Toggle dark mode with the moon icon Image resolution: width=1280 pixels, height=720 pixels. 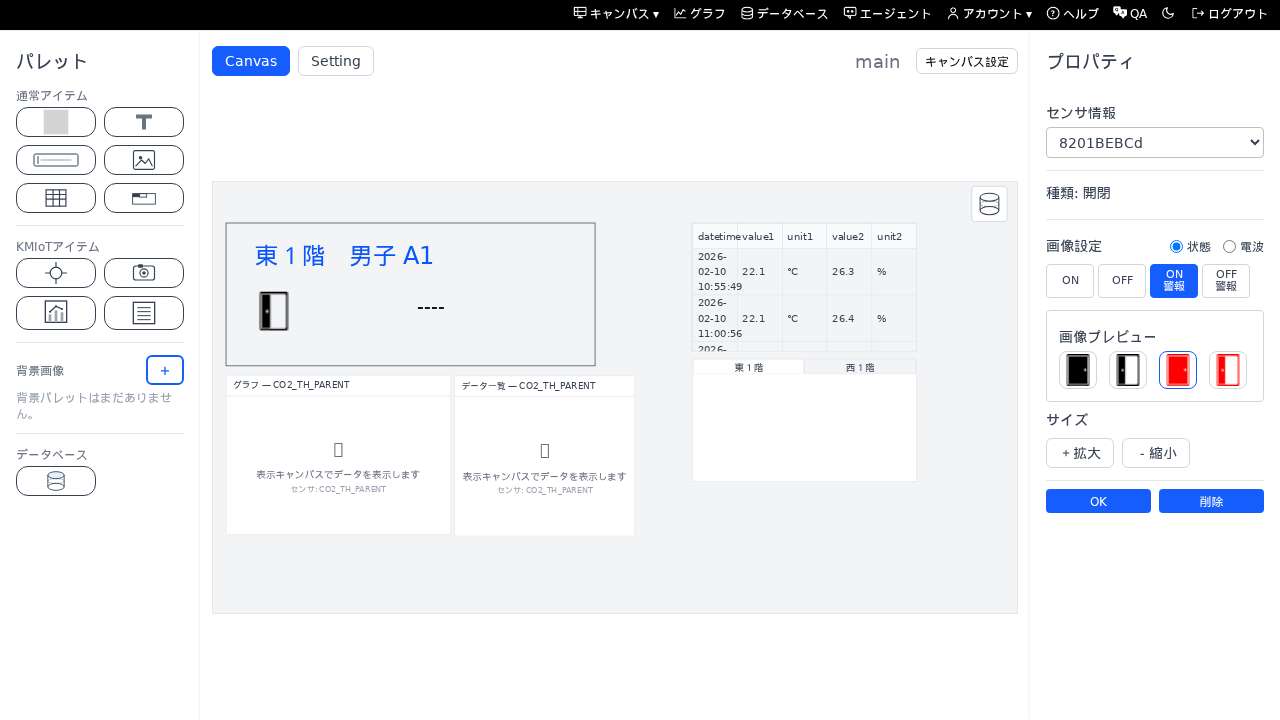pyautogui.click(x=1167, y=14)
